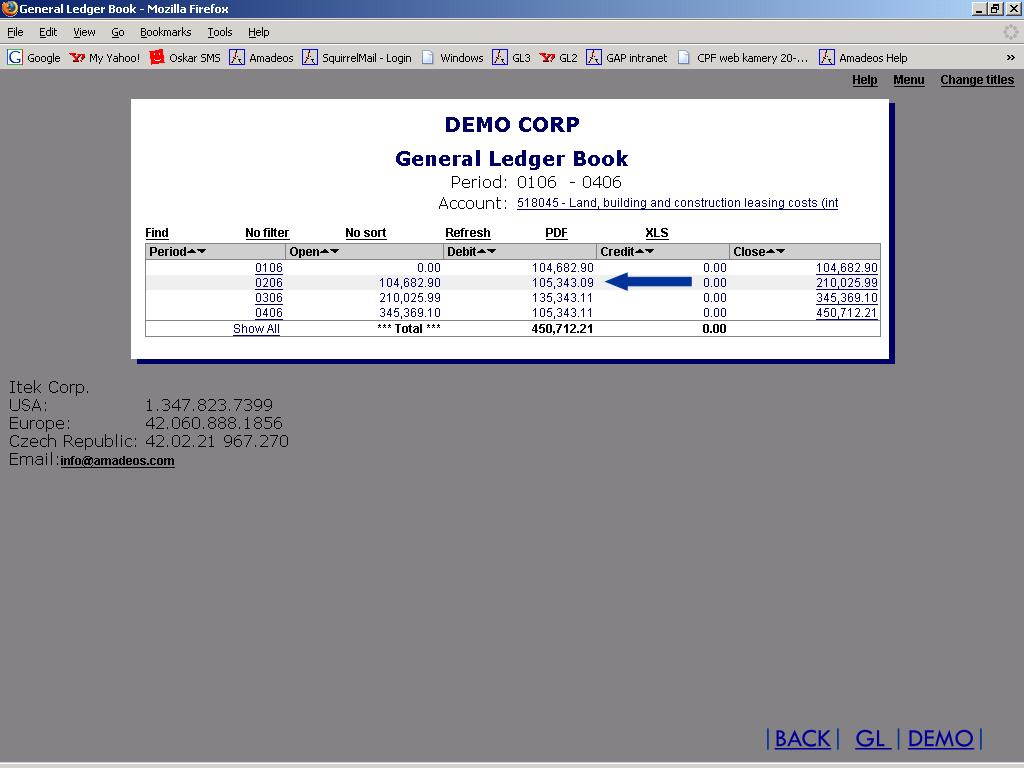This screenshot has width=1024, height=768.
Task: Open the File menu
Action: point(15,32)
